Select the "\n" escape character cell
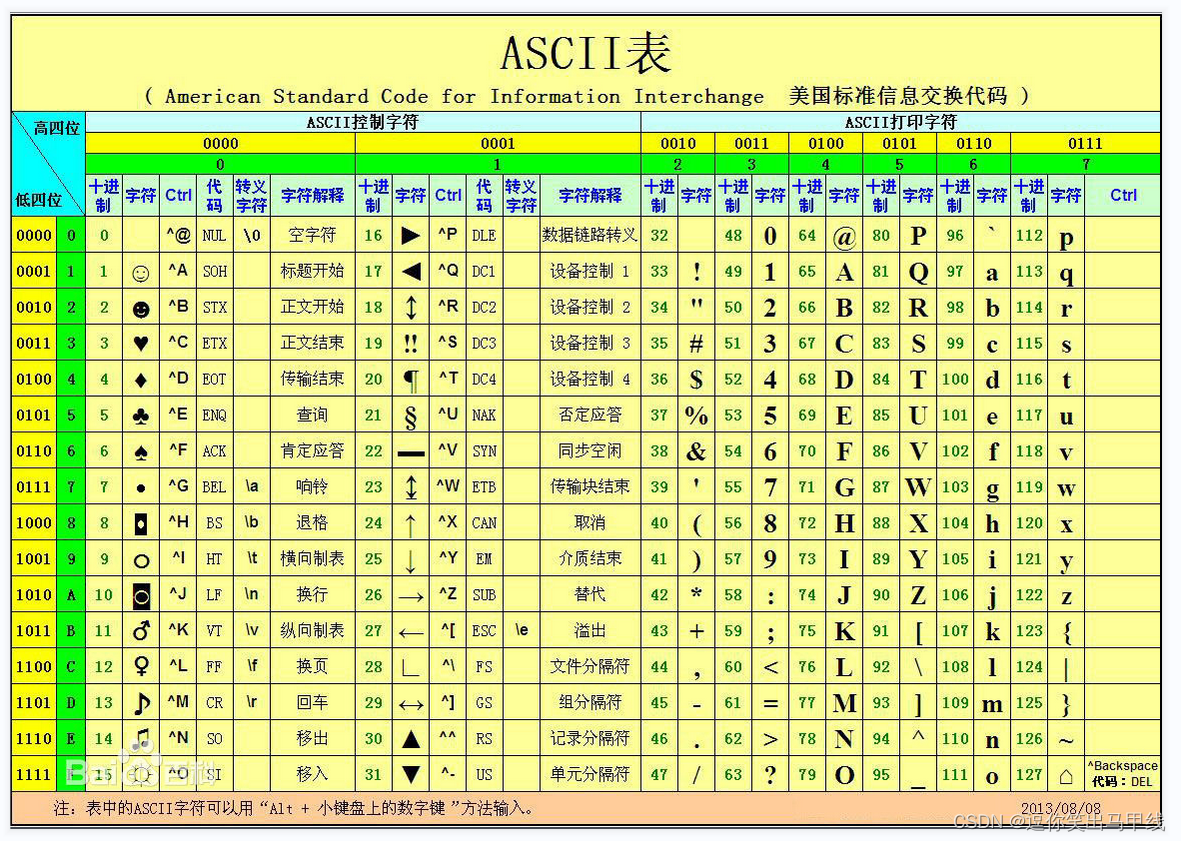The height and width of the screenshot is (841, 1181). click(251, 595)
